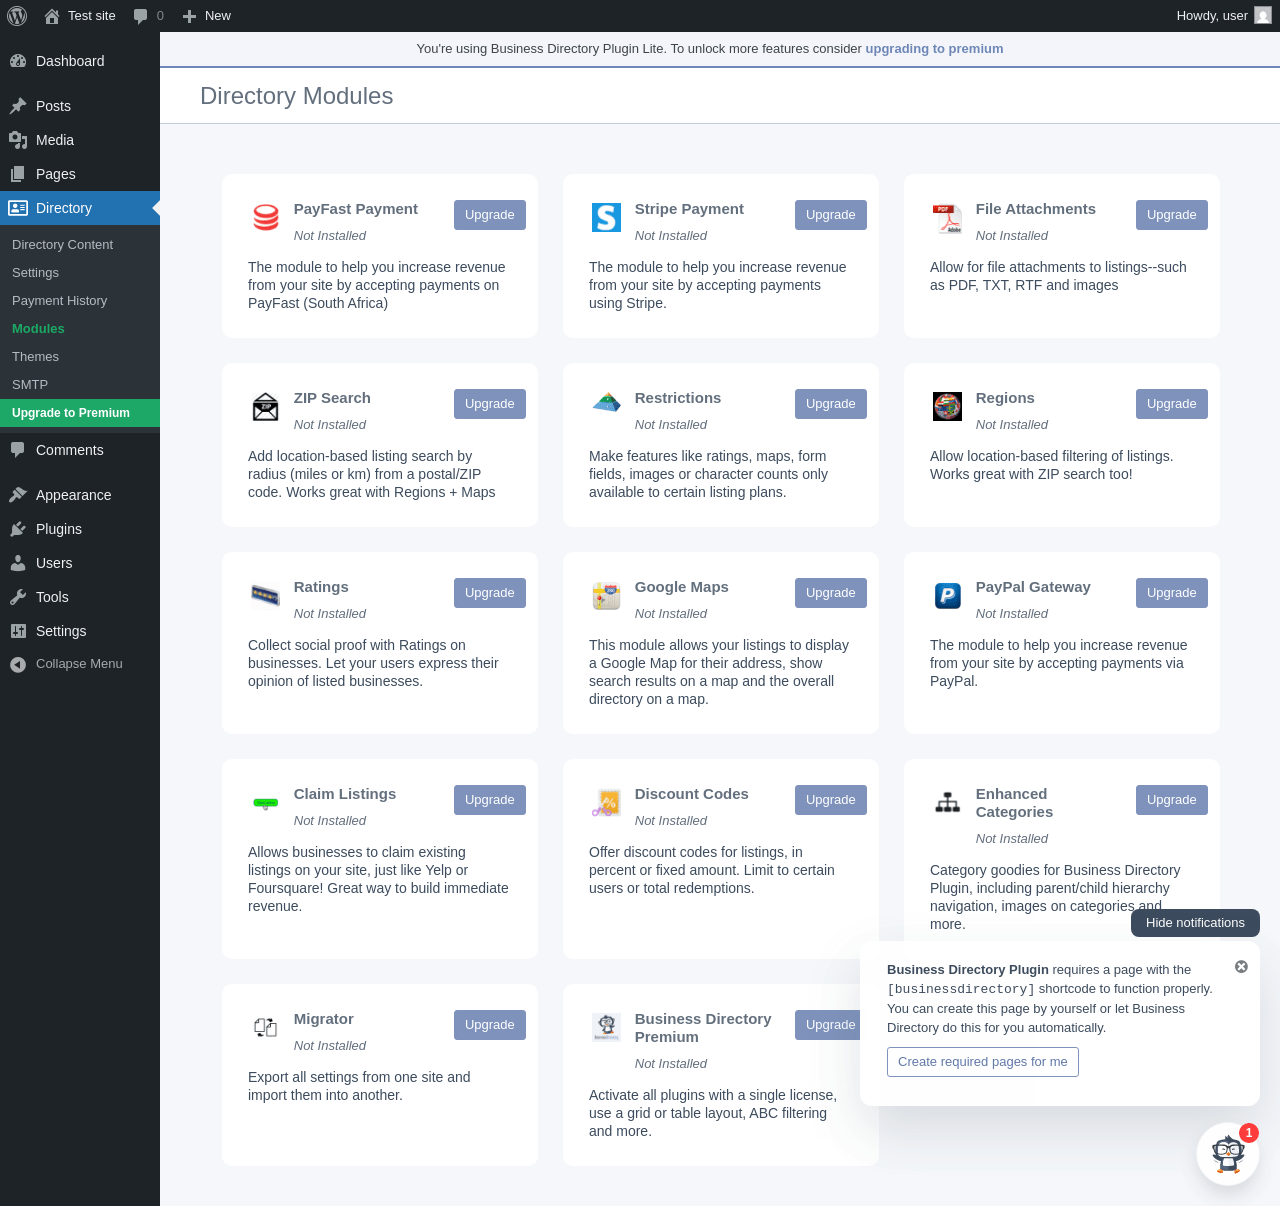Dismiss the Business Directory Plugin notification
Viewport: 1280px width, 1206px height.
click(x=1241, y=967)
